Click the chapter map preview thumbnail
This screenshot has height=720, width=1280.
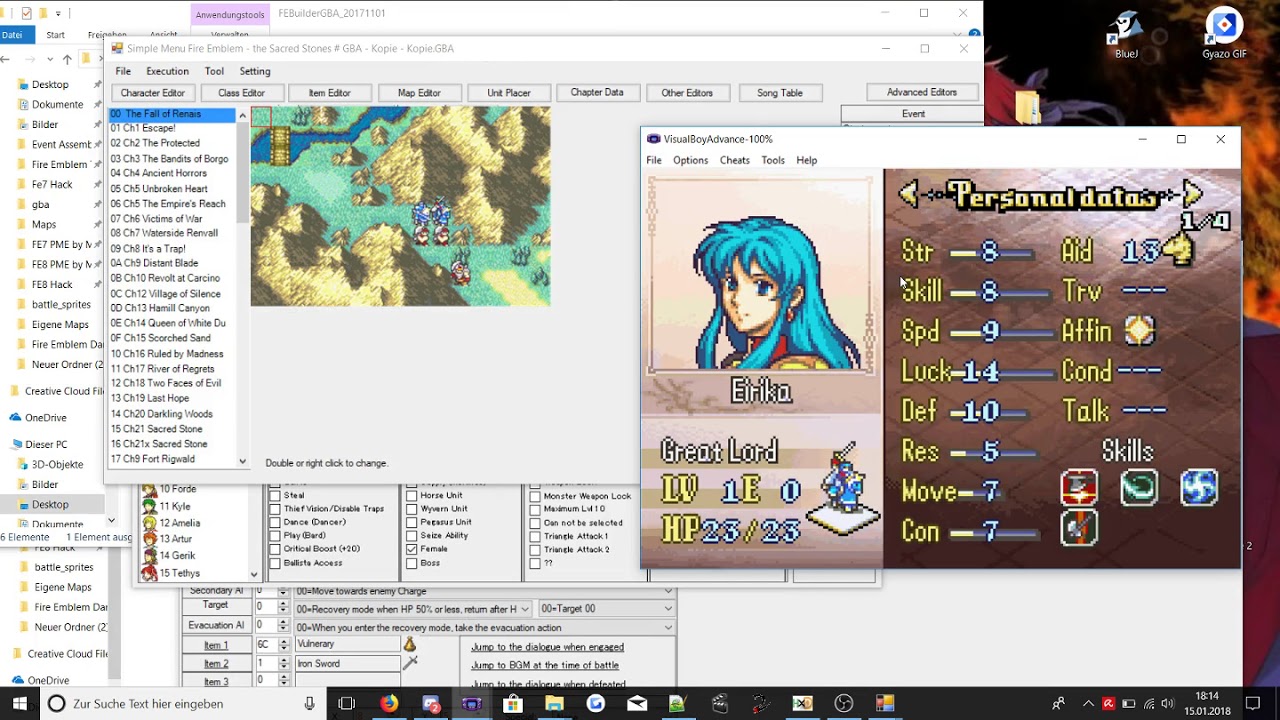click(400, 206)
